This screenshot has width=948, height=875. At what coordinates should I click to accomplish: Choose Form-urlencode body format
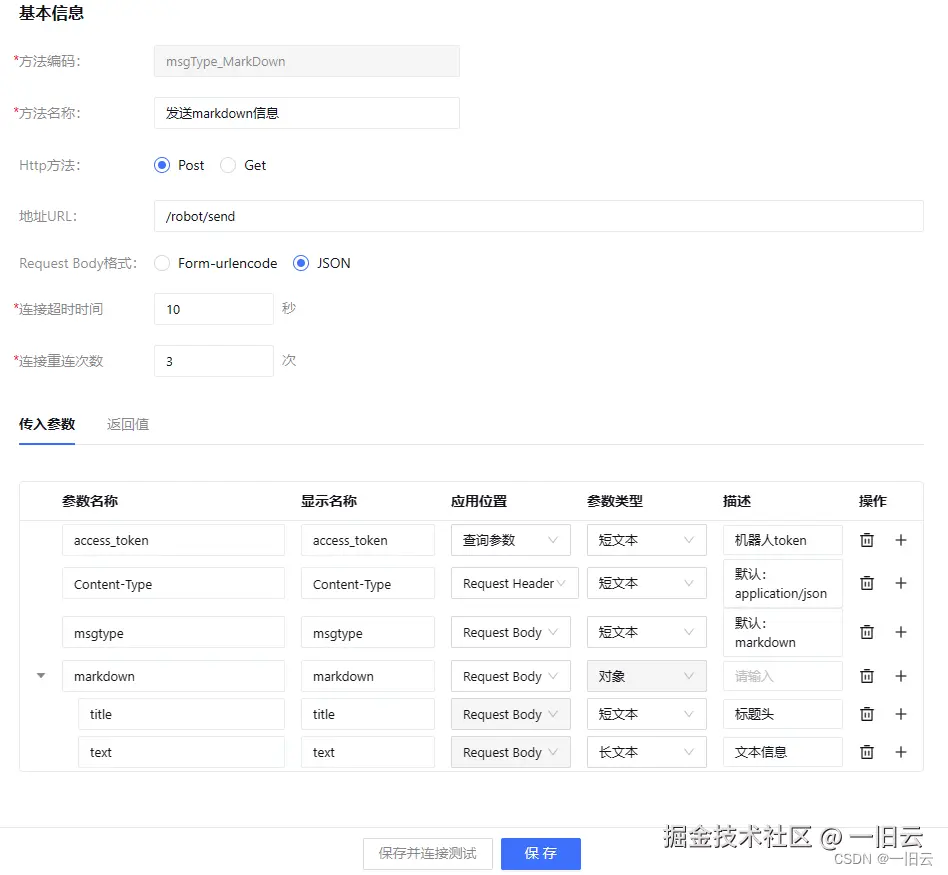click(x=162, y=263)
